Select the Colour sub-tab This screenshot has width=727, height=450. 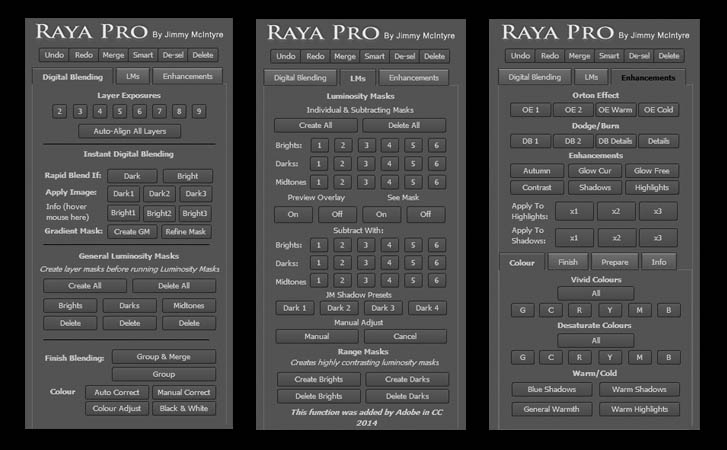[522, 263]
